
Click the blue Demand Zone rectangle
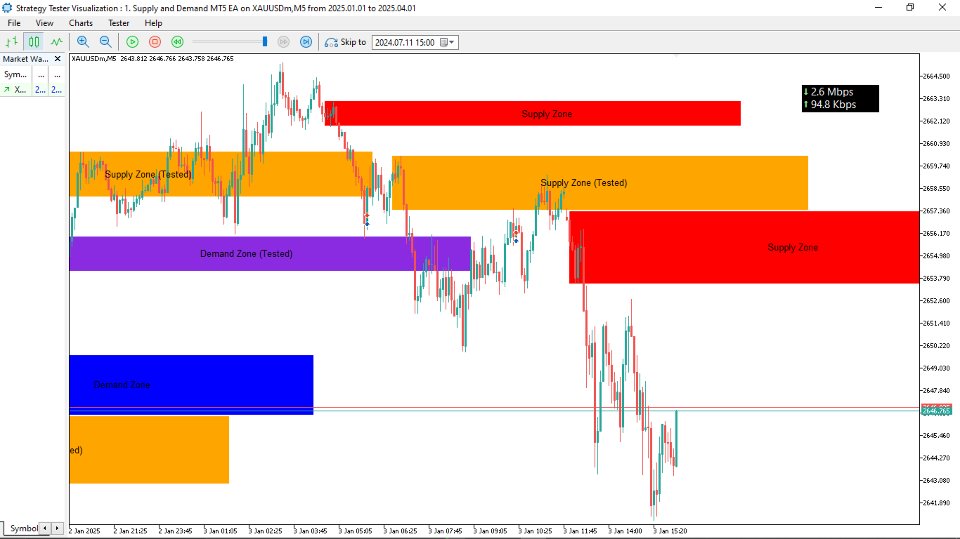191,385
